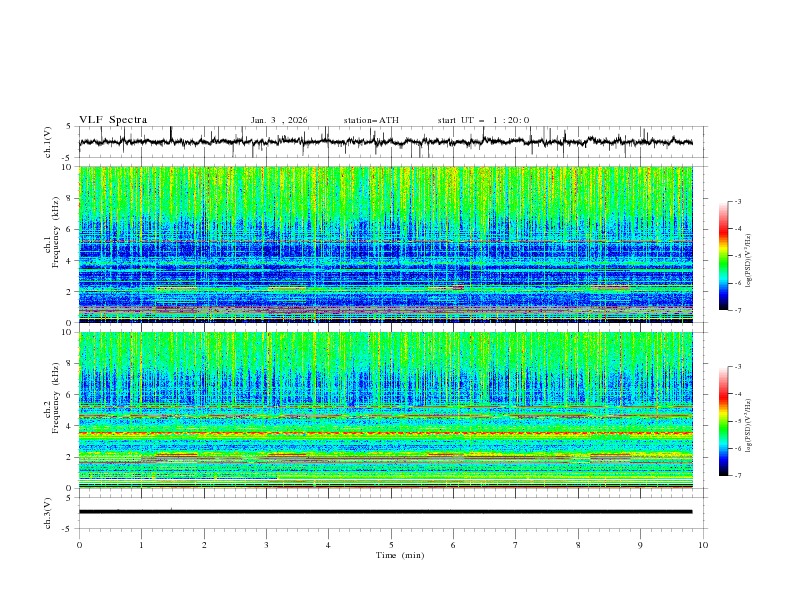
Task: Click the ch.1(V) waveform trace panel
Action: pos(390,142)
